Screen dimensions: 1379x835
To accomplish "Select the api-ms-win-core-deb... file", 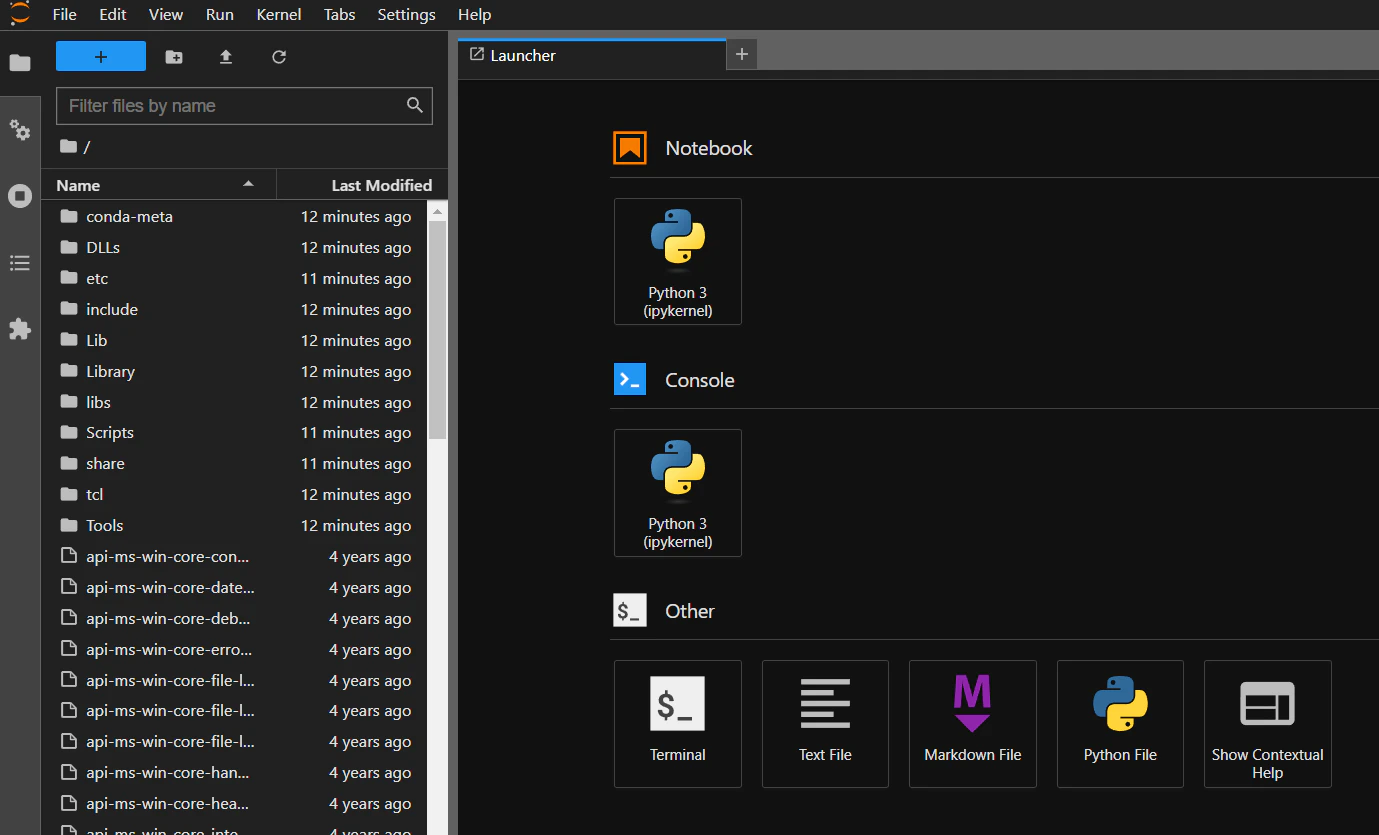I will click(234, 619).
